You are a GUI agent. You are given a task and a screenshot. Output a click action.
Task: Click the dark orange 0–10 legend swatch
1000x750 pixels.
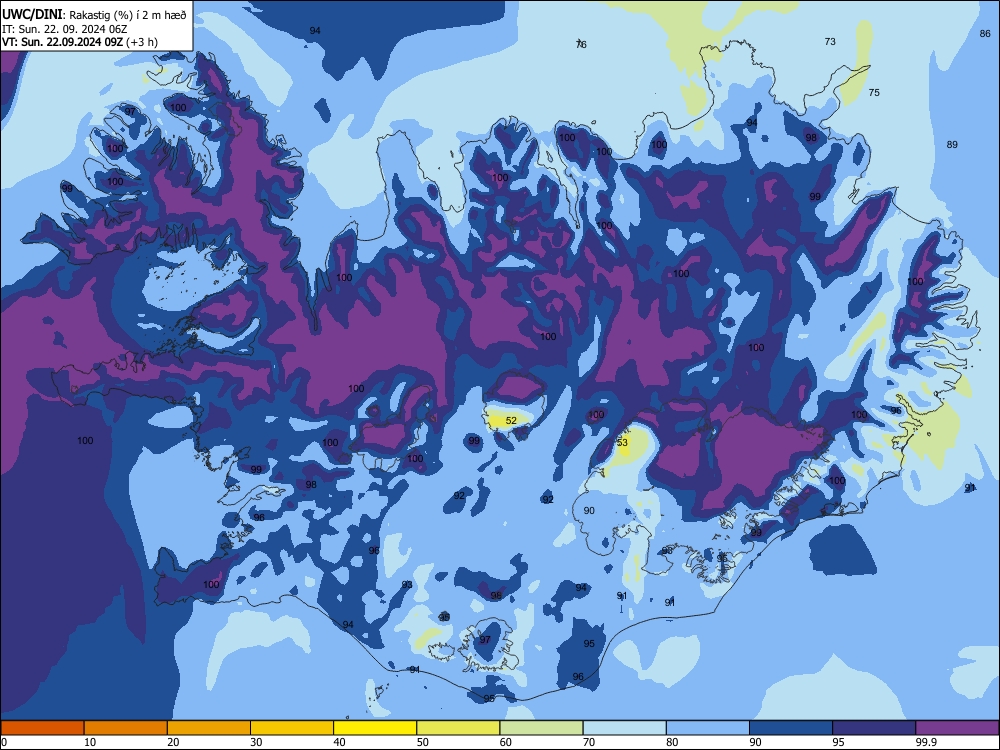tap(42, 728)
